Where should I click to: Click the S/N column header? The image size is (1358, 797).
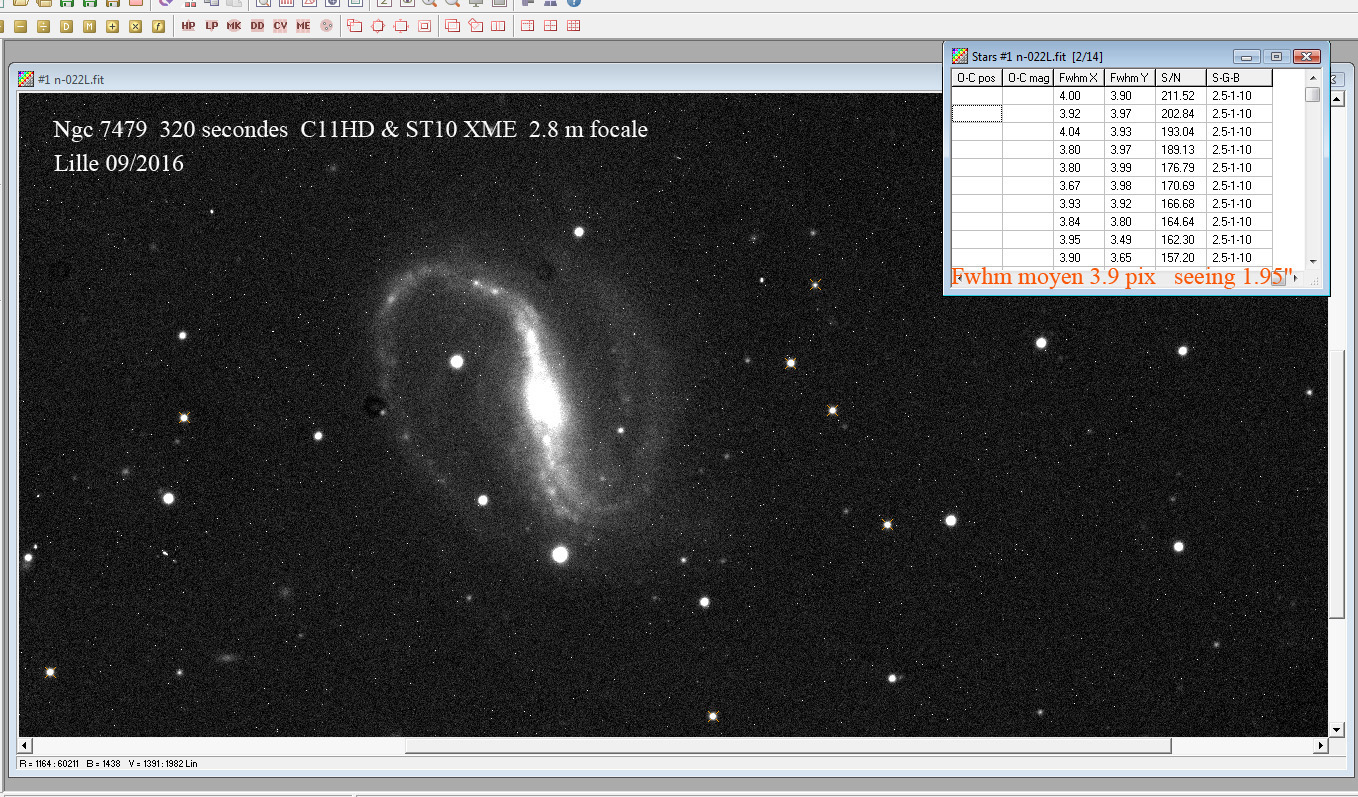[1180, 77]
